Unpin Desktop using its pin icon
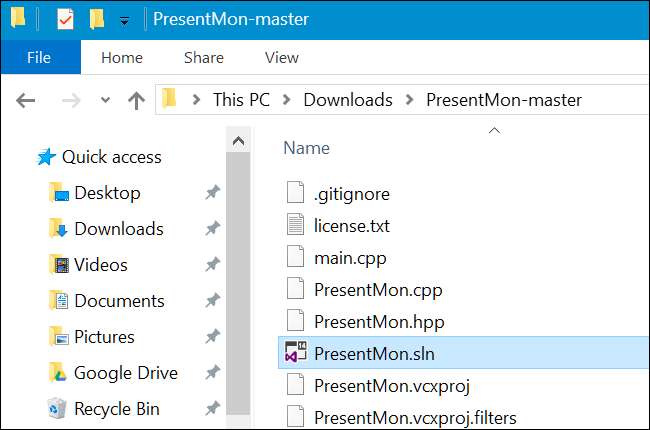The image size is (650, 430). click(x=212, y=193)
